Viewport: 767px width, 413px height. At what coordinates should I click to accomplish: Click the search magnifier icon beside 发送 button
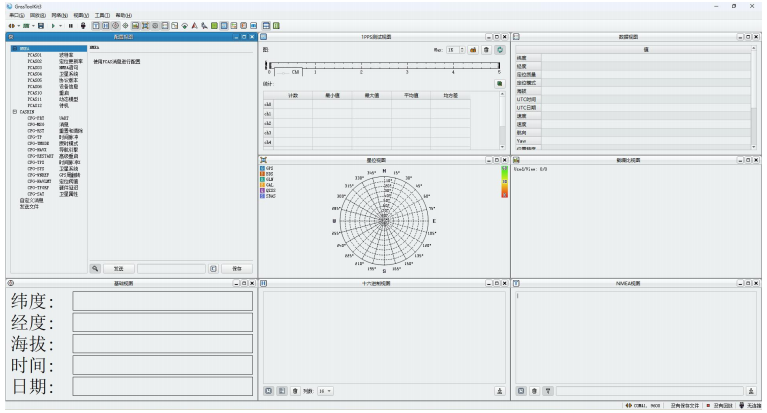96,268
